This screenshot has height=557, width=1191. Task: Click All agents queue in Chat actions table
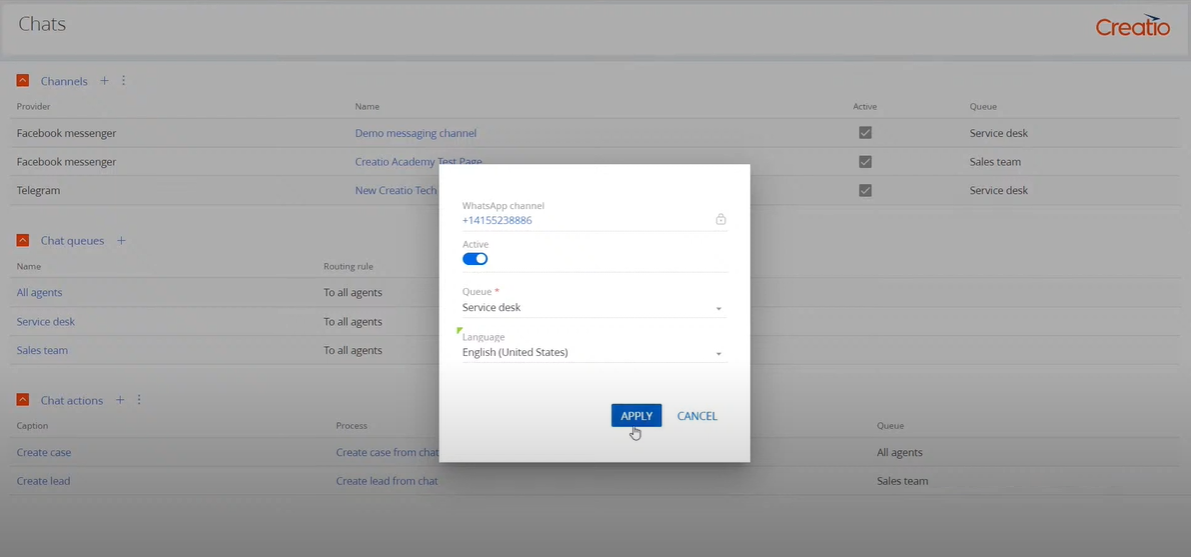(899, 452)
